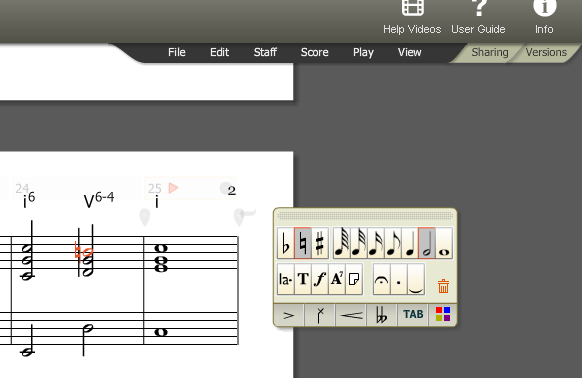Viewport: 582px width, 378px height.
Task: Open the Edit menu
Action: click(x=219, y=52)
